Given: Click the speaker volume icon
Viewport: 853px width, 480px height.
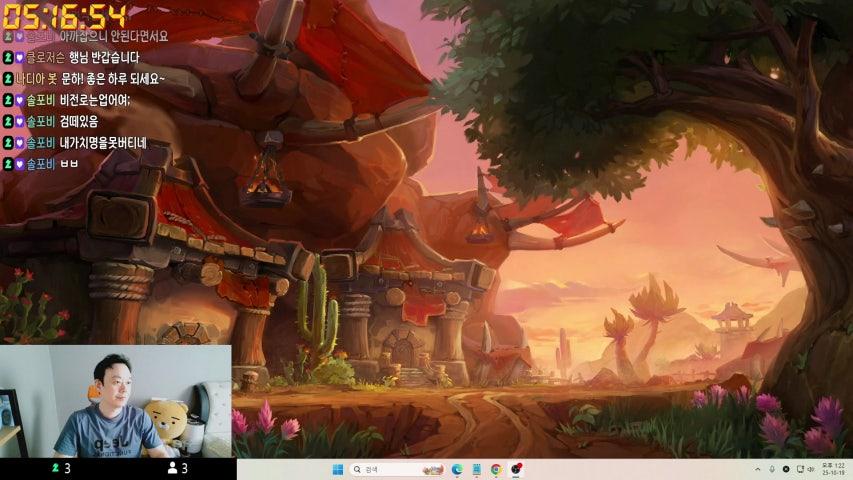Looking at the screenshot, I should (813, 469).
